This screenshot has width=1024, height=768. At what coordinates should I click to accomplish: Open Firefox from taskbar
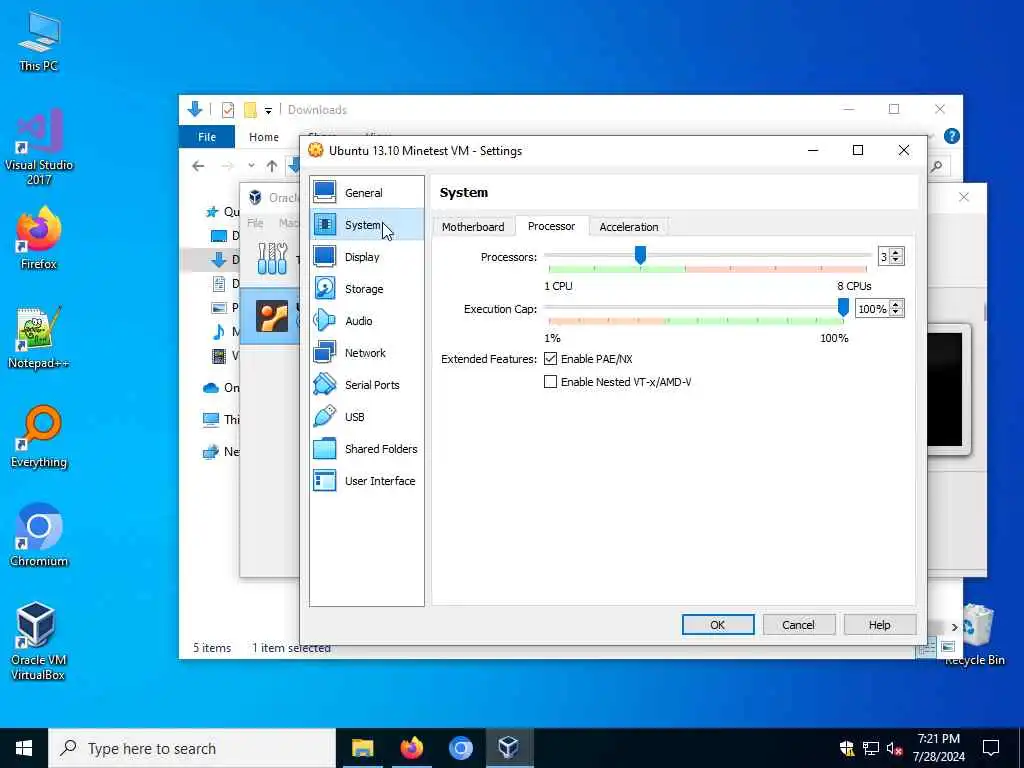411,748
